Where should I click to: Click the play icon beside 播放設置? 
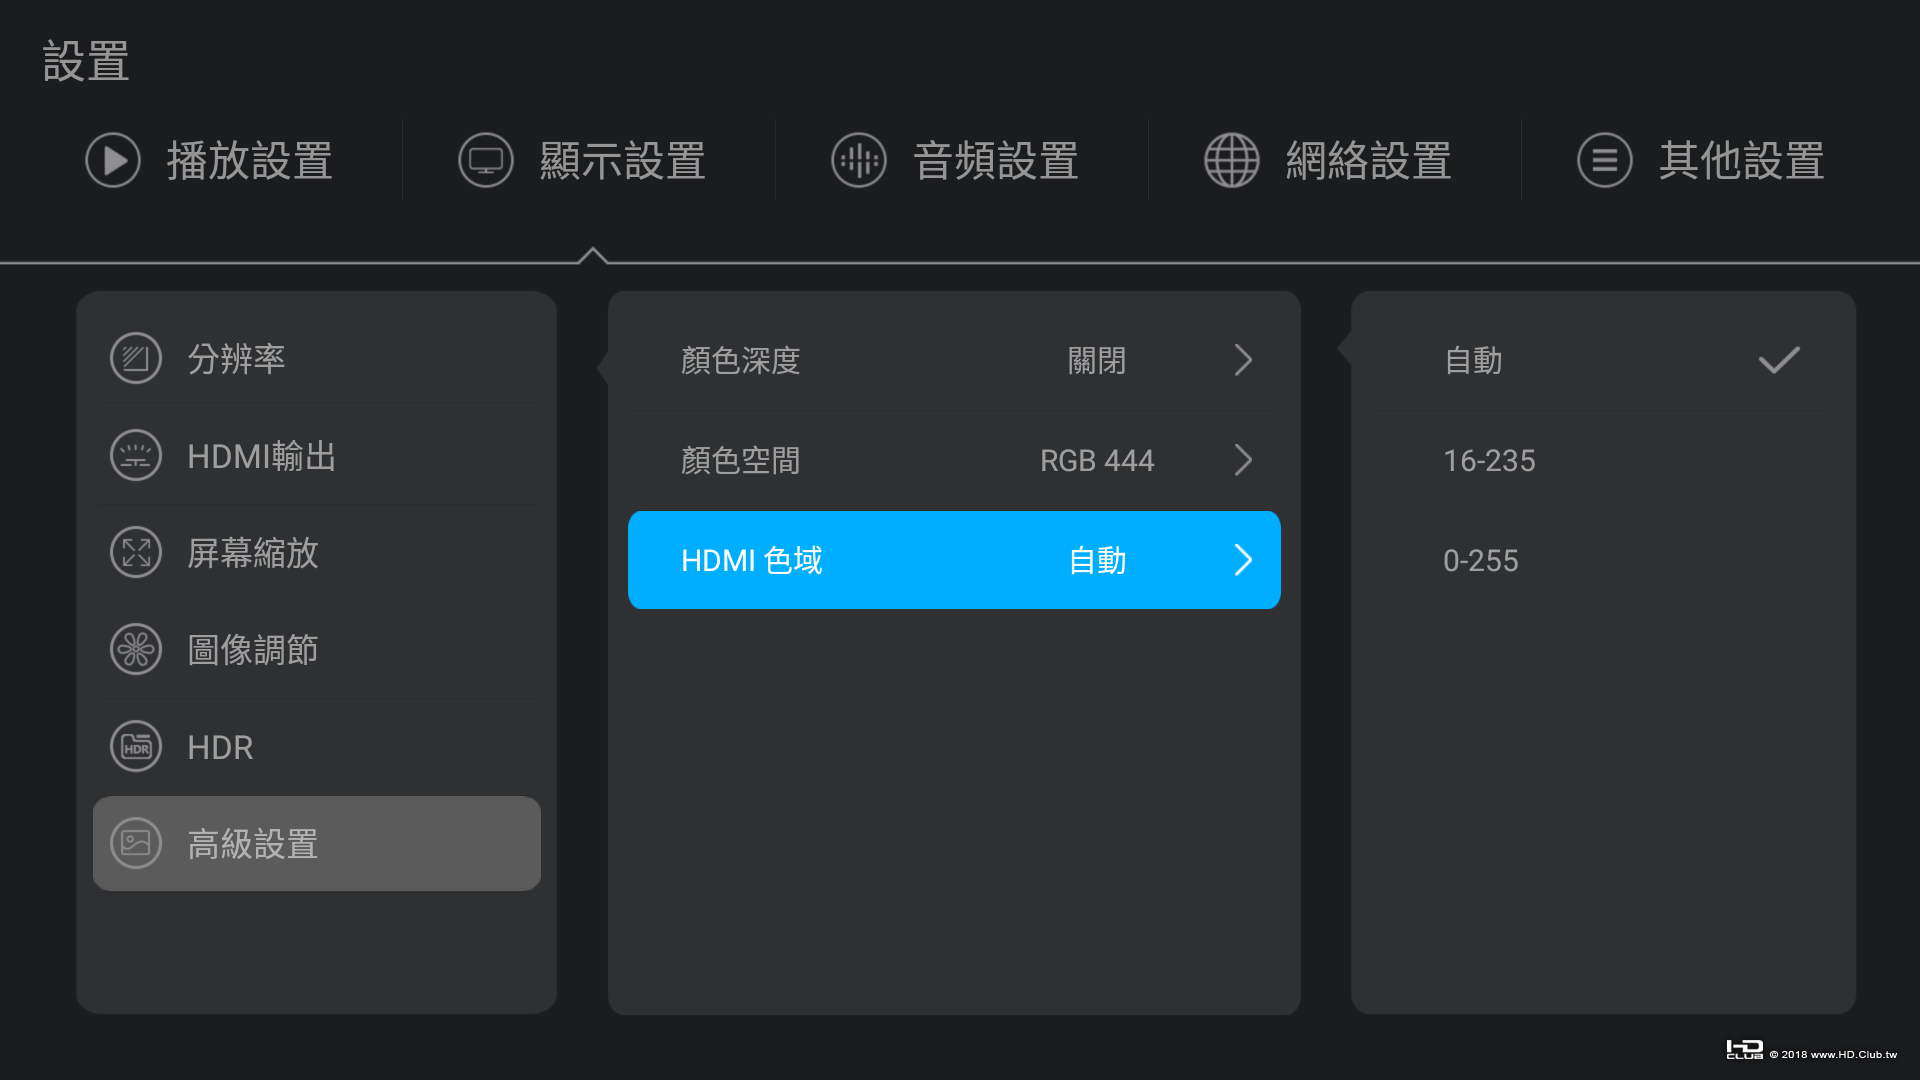pos(113,160)
